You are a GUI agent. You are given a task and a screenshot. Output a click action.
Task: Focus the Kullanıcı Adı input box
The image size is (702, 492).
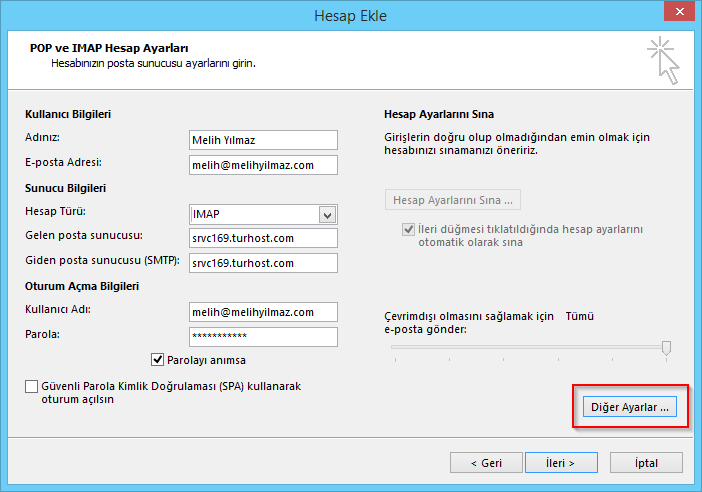pos(262,313)
